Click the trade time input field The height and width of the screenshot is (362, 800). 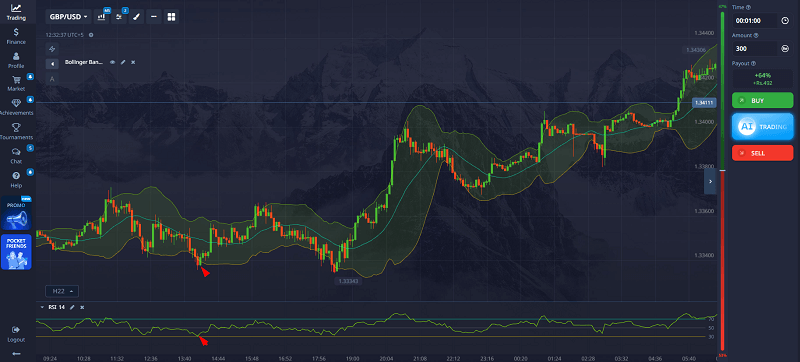[x=755, y=21]
